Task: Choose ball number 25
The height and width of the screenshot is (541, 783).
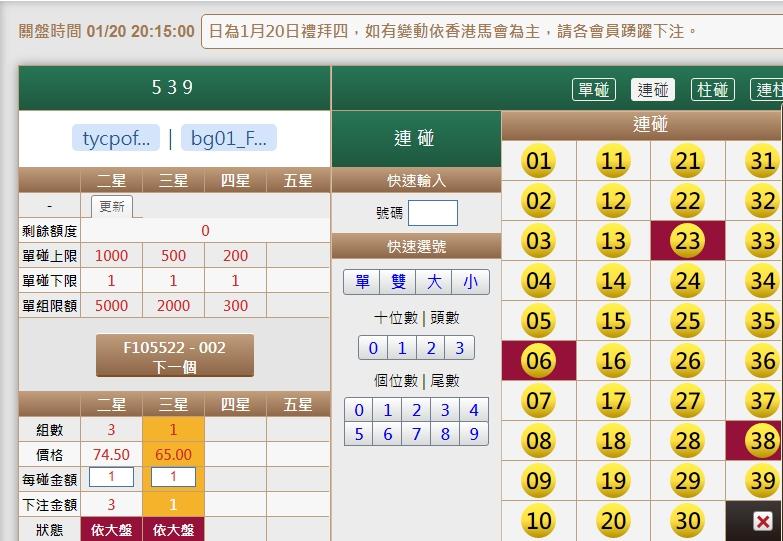Action: pos(688,321)
